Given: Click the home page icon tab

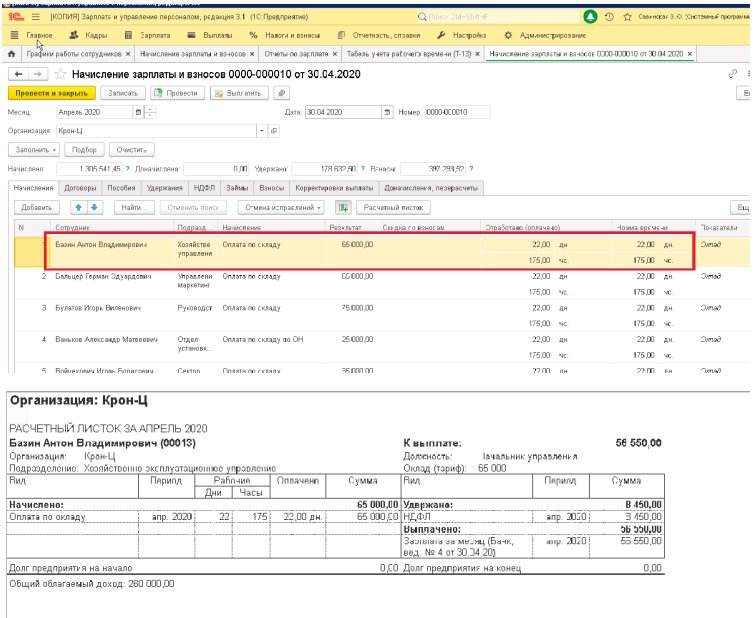Looking at the screenshot, I should (11, 54).
